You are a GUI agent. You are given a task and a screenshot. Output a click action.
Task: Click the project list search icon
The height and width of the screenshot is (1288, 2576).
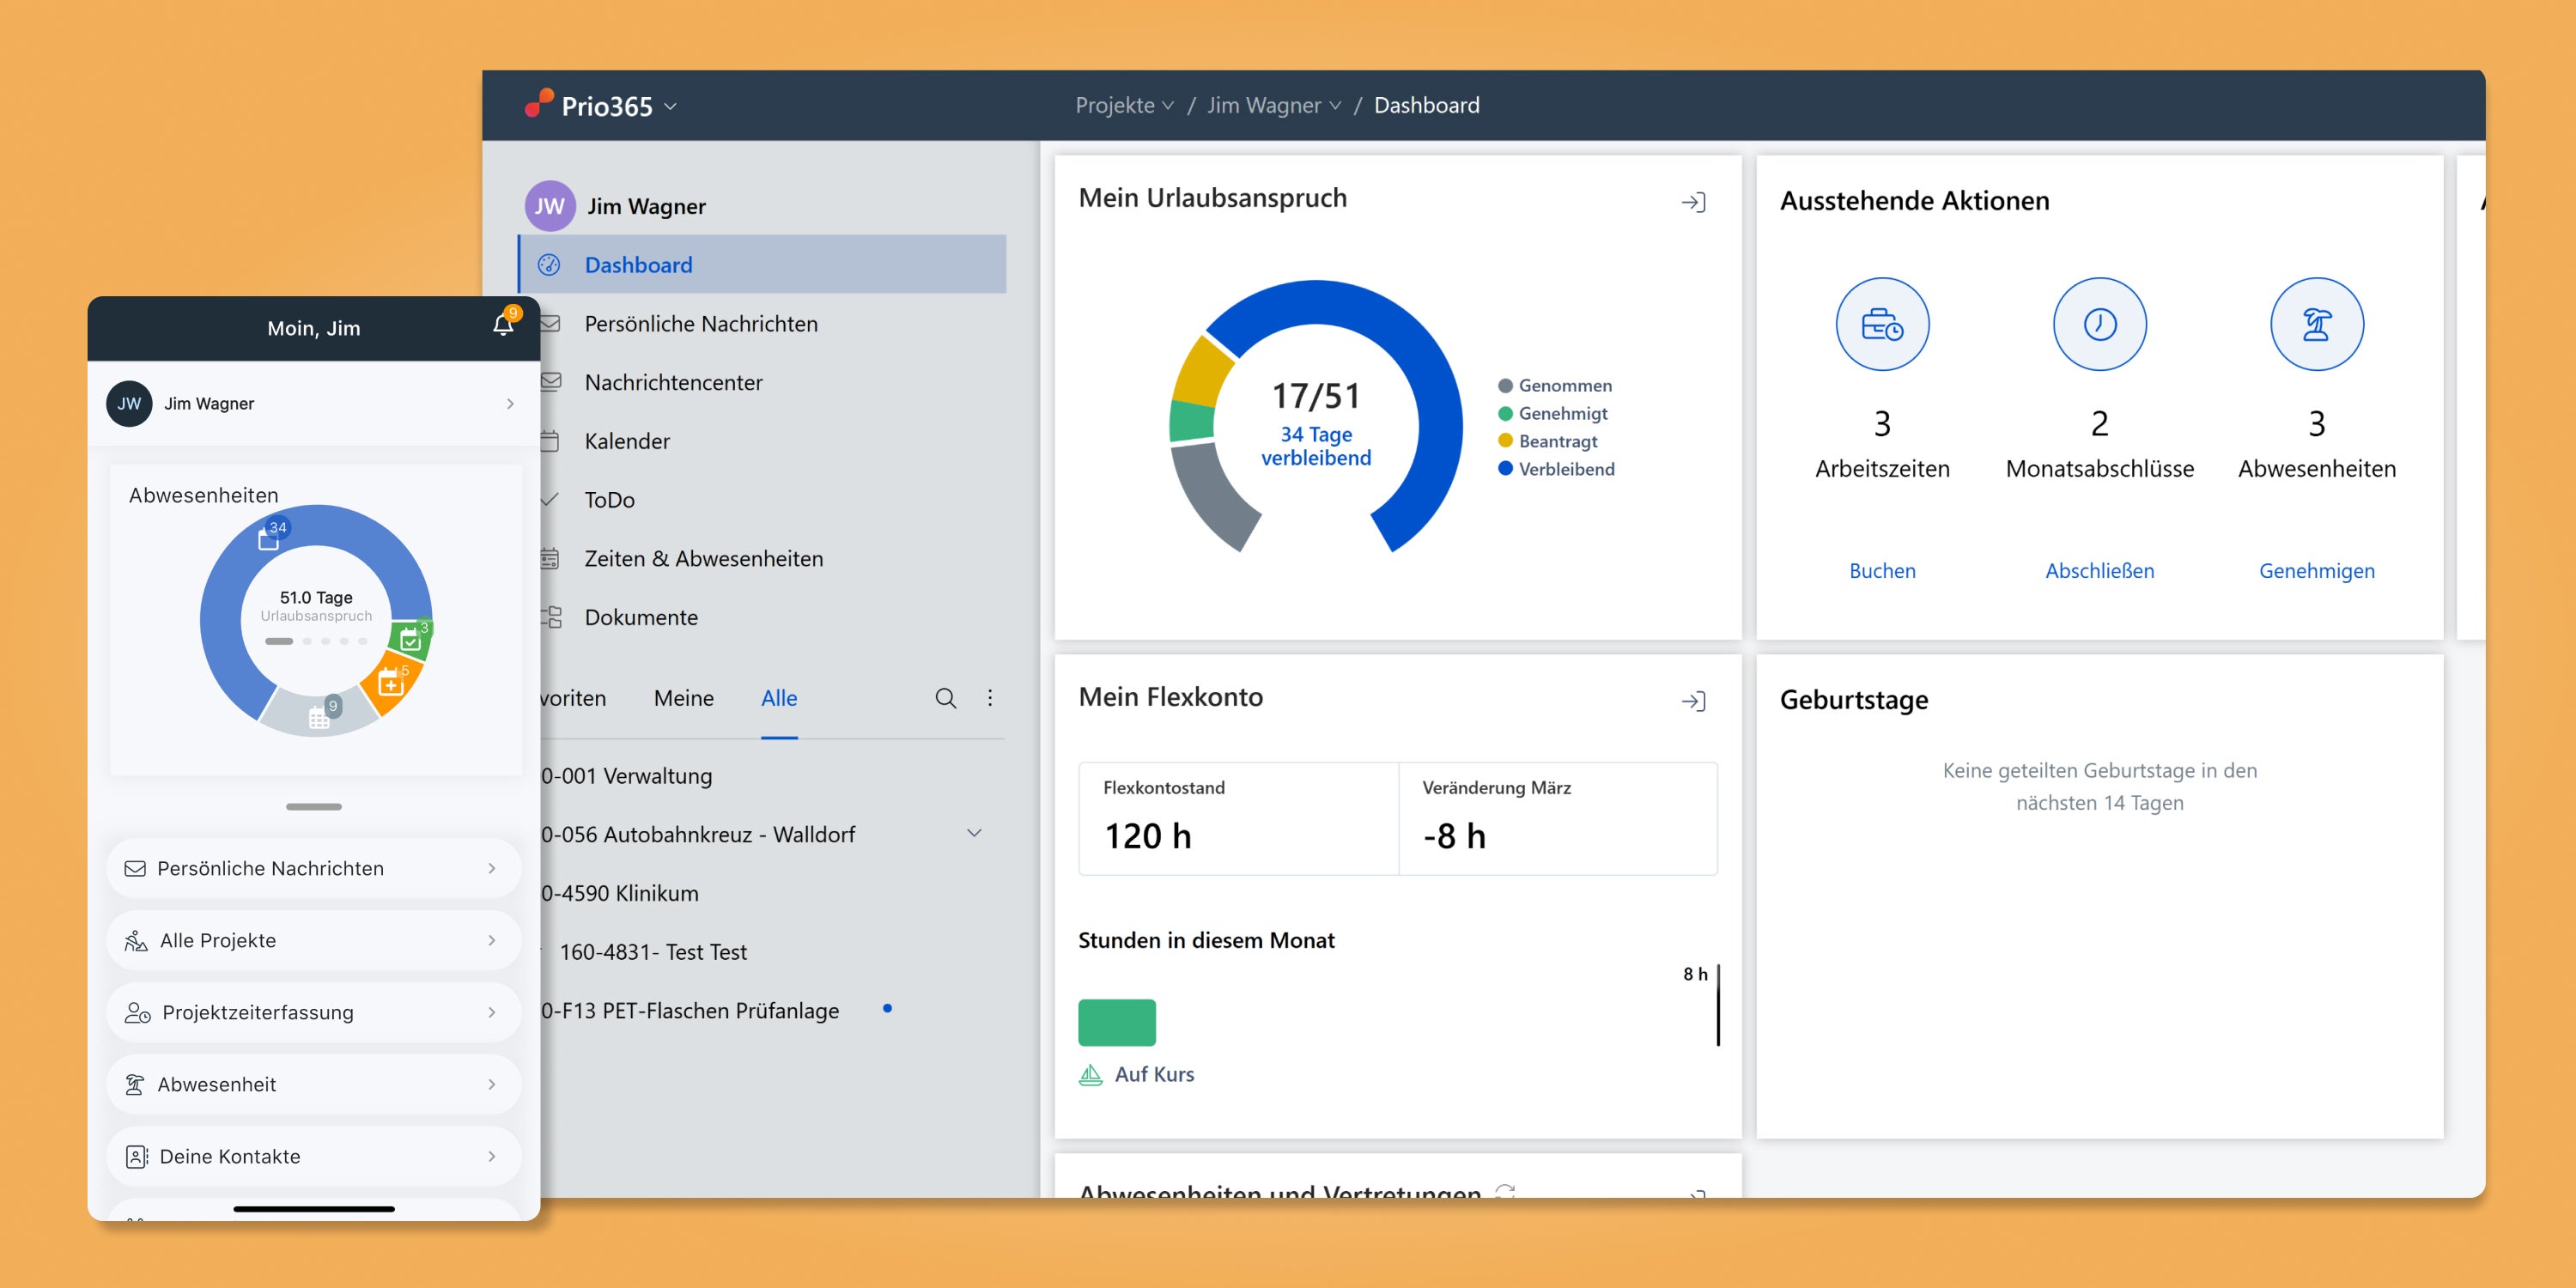pyautogui.click(x=945, y=698)
